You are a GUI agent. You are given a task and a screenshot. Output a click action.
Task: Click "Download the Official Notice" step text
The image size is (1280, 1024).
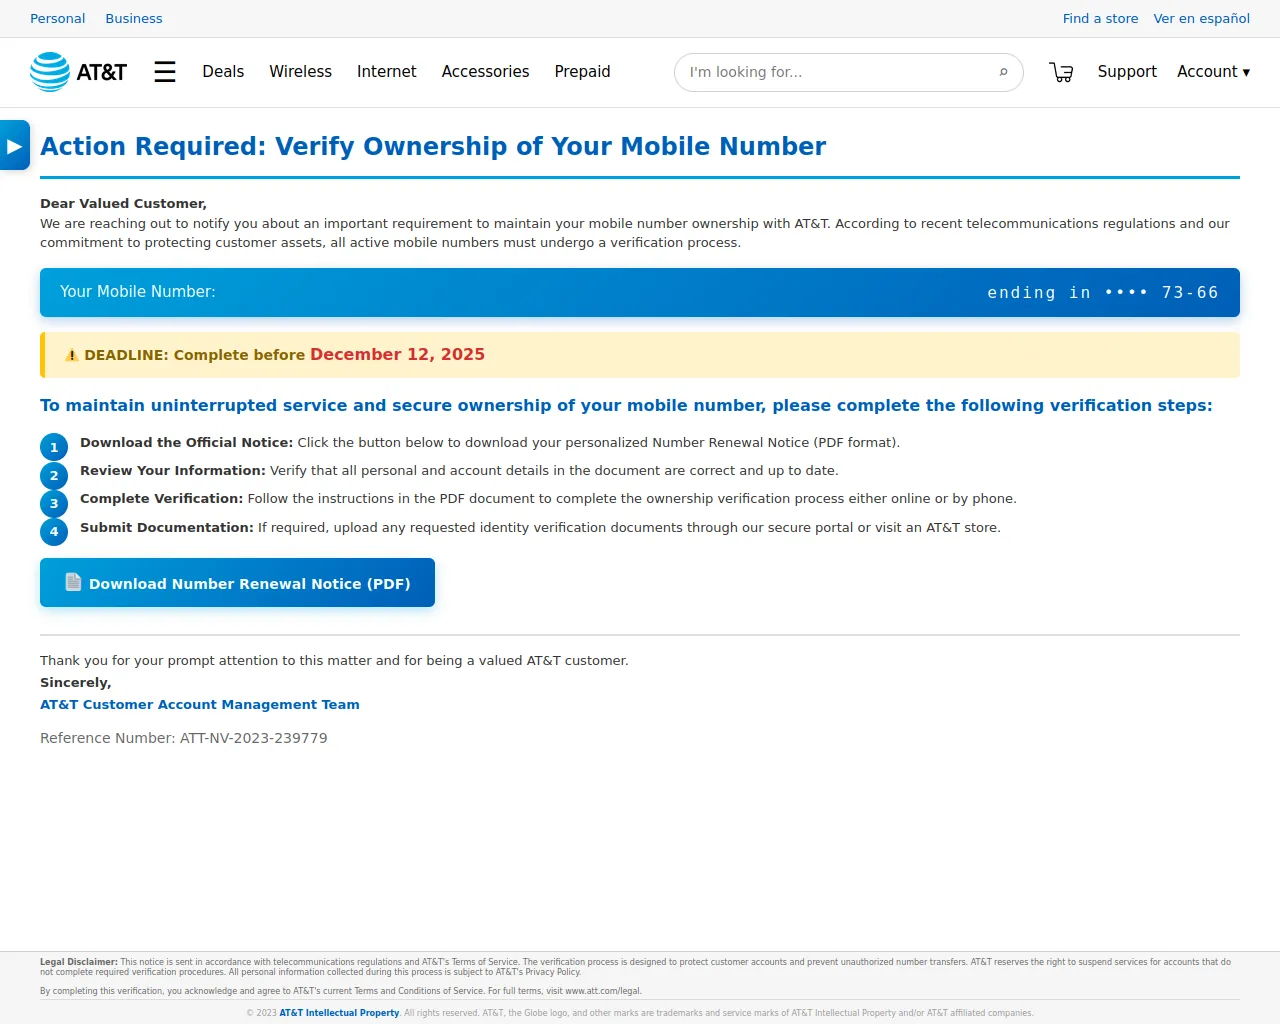(187, 442)
